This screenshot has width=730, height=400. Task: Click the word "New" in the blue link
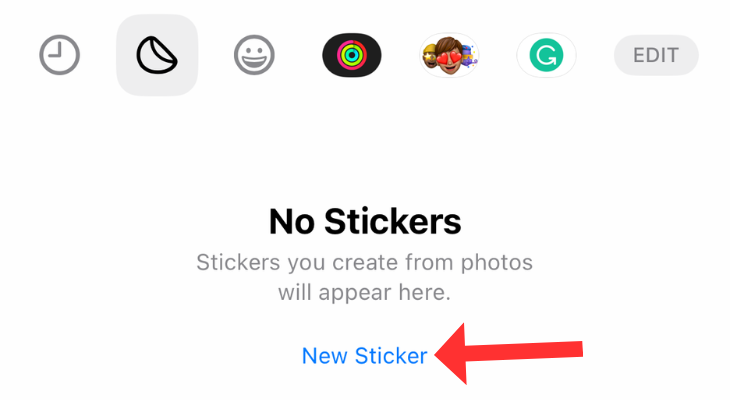point(324,356)
